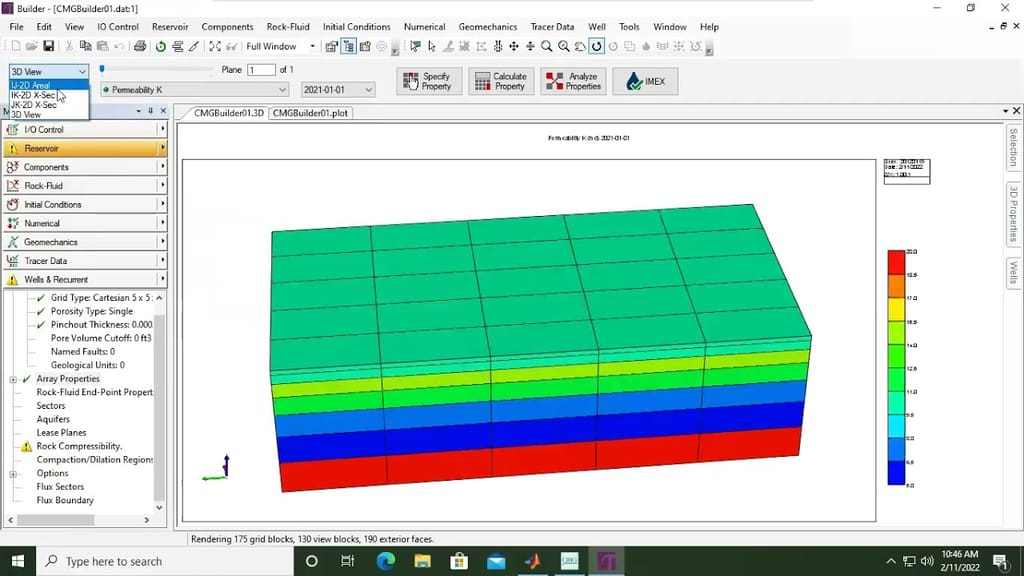Viewport: 1024px width, 576px height.
Task: Select IK-2D X-Sec from view list
Action: point(48,95)
